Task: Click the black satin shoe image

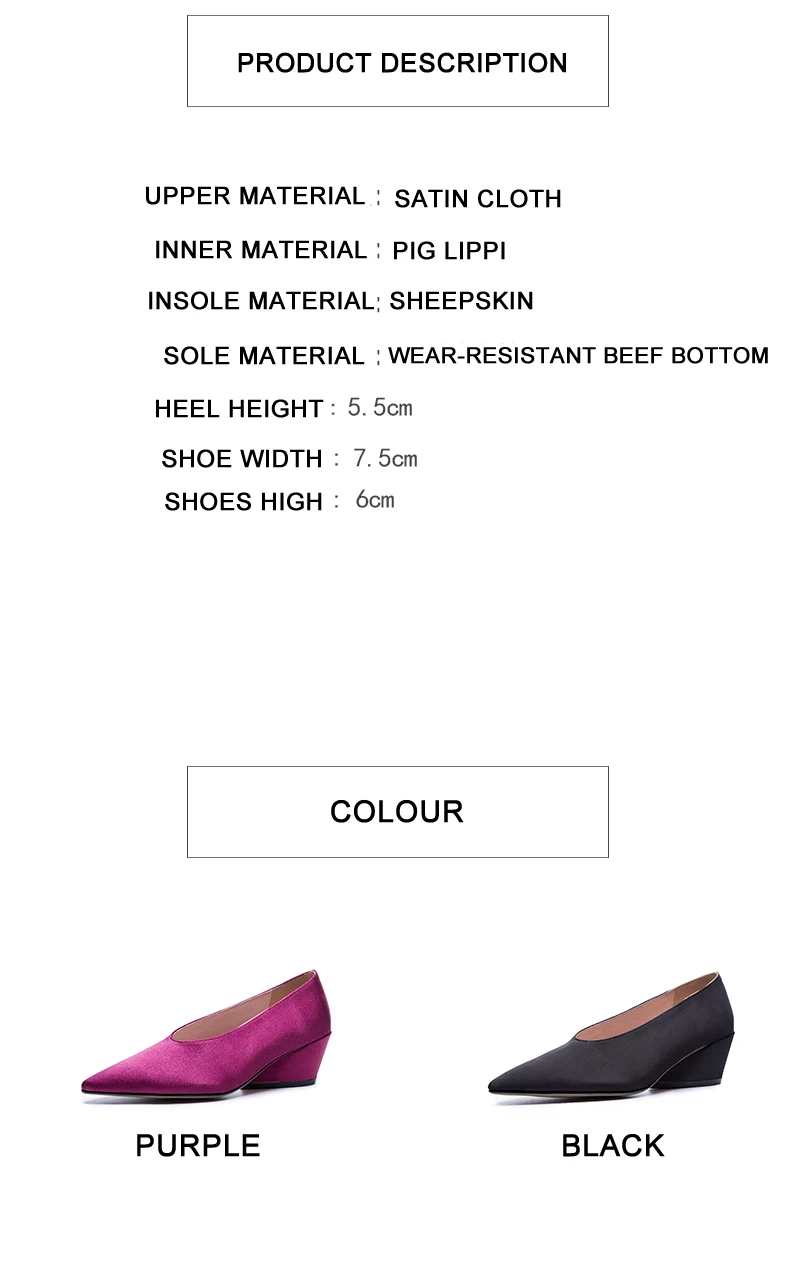Action: point(611,1035)
